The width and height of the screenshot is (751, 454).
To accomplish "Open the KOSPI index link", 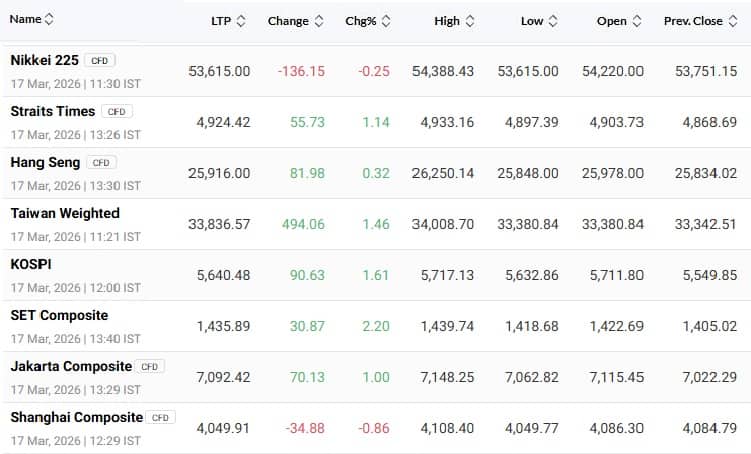I will coord(31,264).
